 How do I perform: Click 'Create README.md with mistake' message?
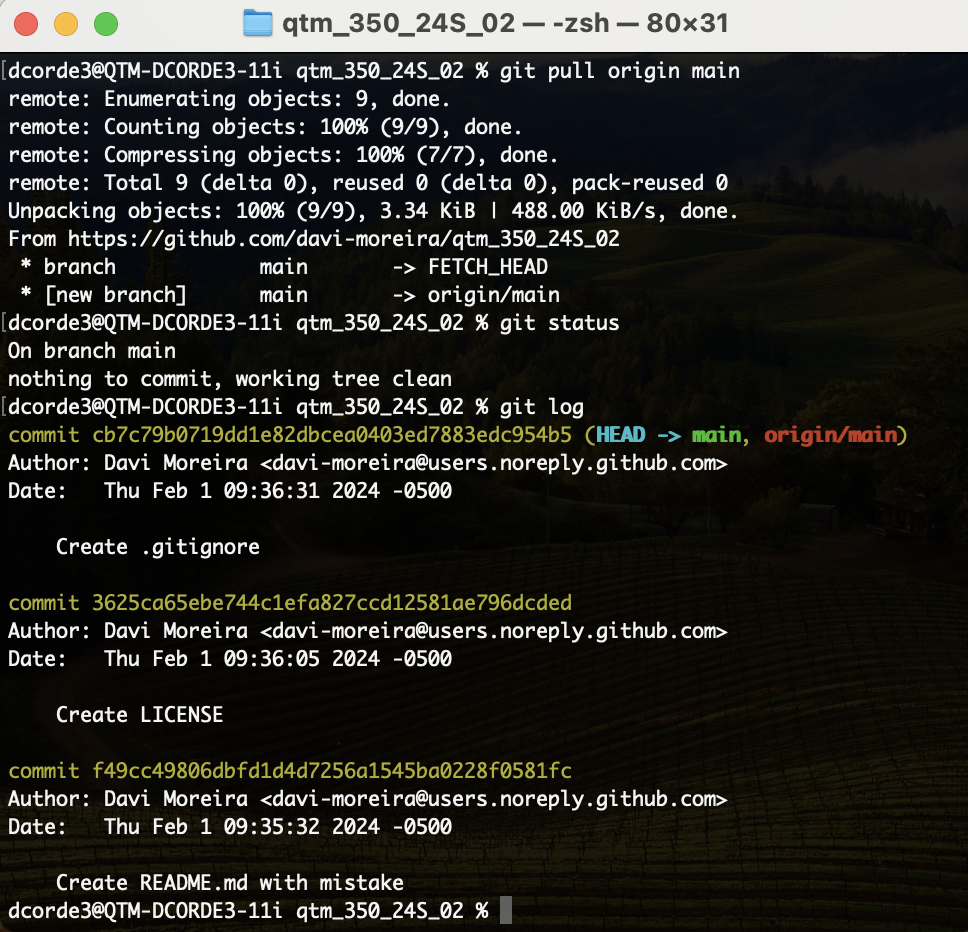pos(229,883)
